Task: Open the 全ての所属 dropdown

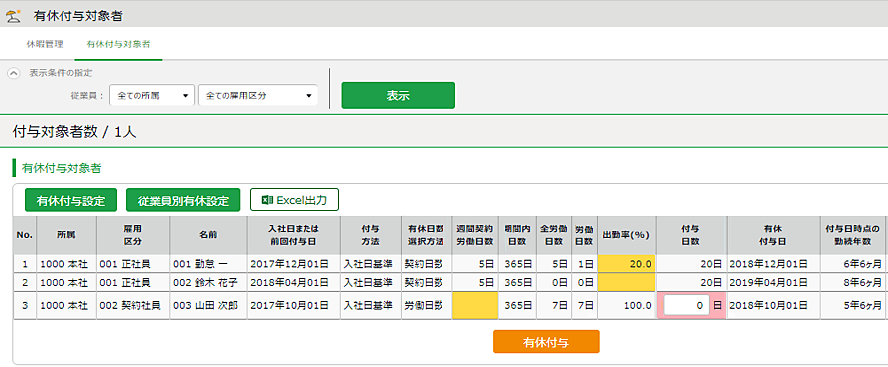Action: tap(152, 96)
